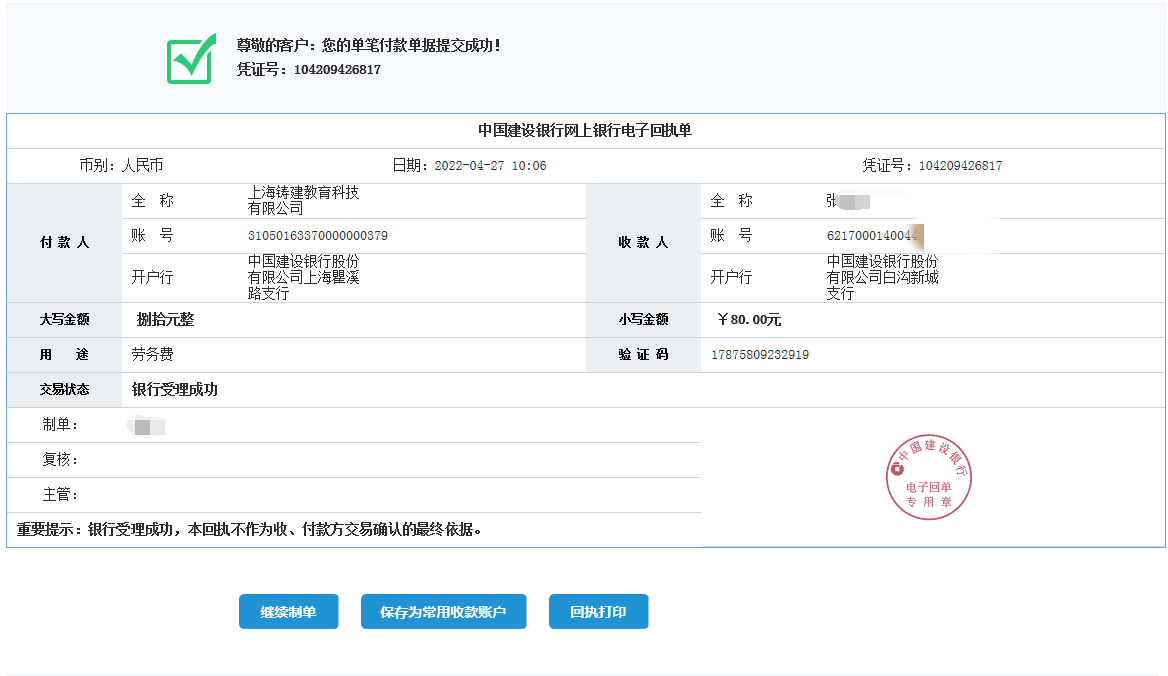This screenshot has width=1168, height=676.
Task: Click payer bank 上海瞿溪路支行 text
Action: 303,277
